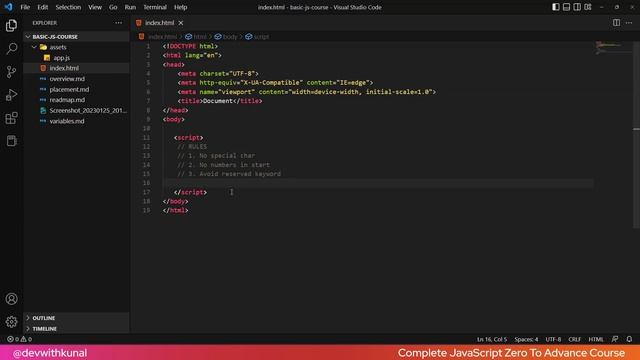640x360 pixels.
Task: Expand the TIMELINE section
Action: click(76, 329)
